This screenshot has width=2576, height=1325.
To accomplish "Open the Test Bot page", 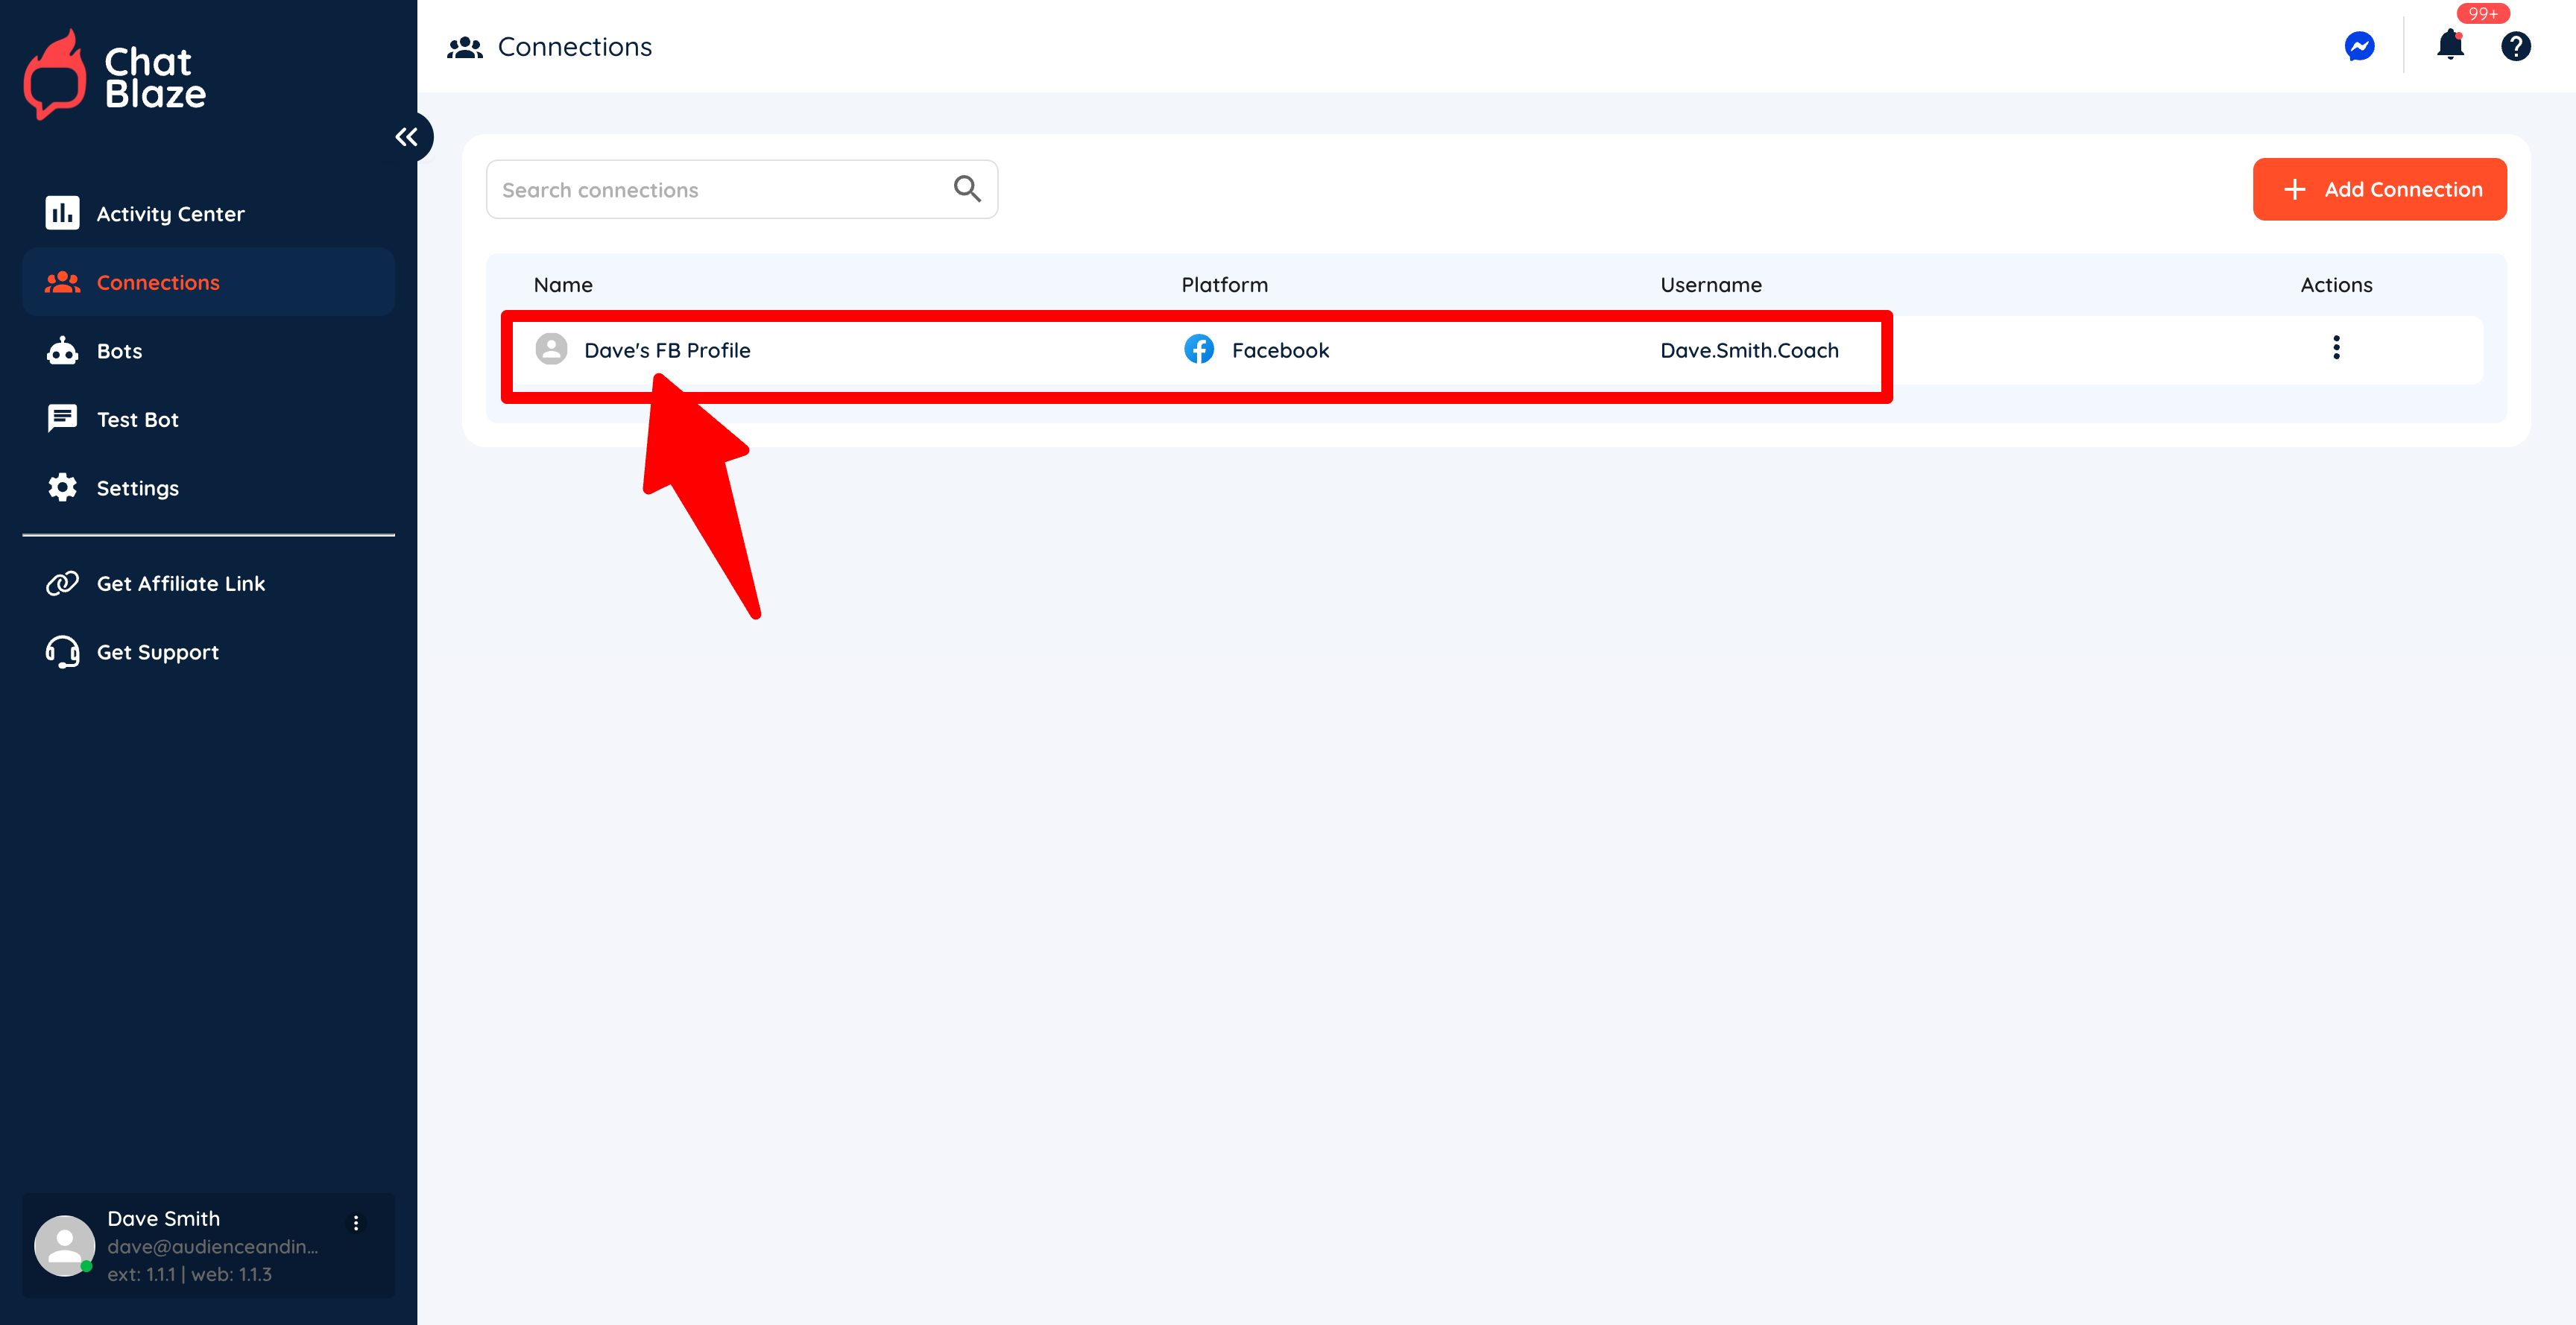I will point(137,420).
